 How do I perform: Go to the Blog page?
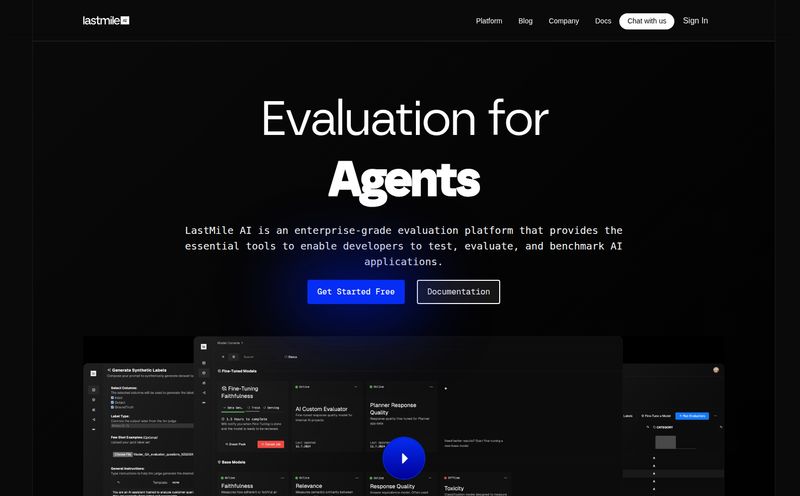point(525,21)
